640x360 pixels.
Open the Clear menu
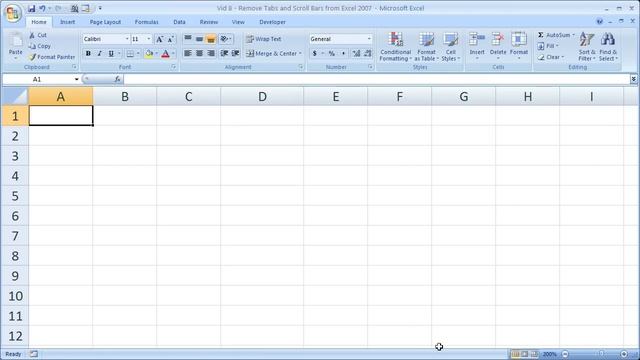[551, 57]
